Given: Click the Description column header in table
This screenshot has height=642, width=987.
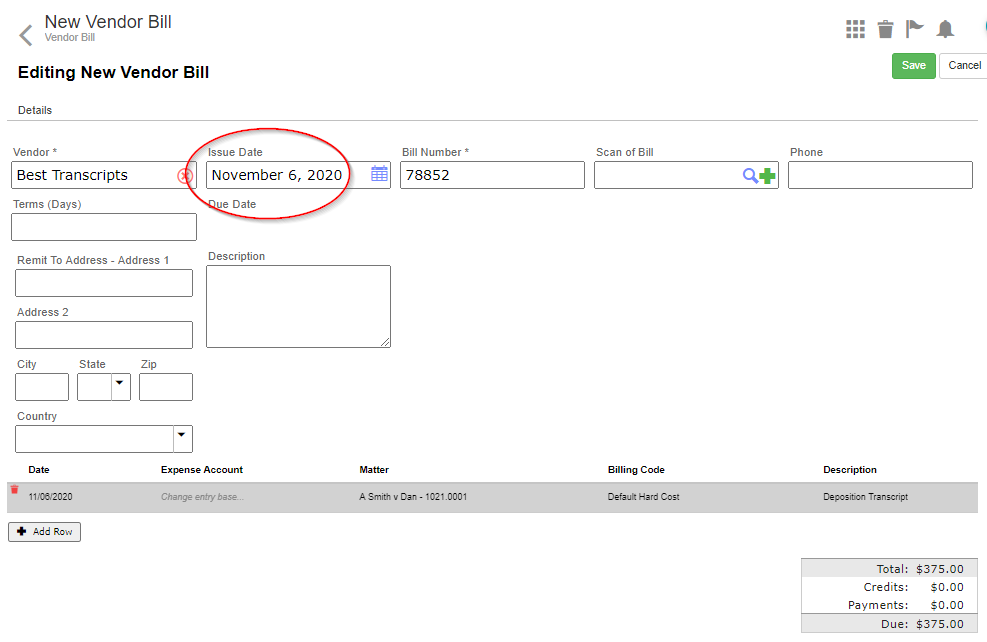Looking at the screenshot, I should click(850, 470).
